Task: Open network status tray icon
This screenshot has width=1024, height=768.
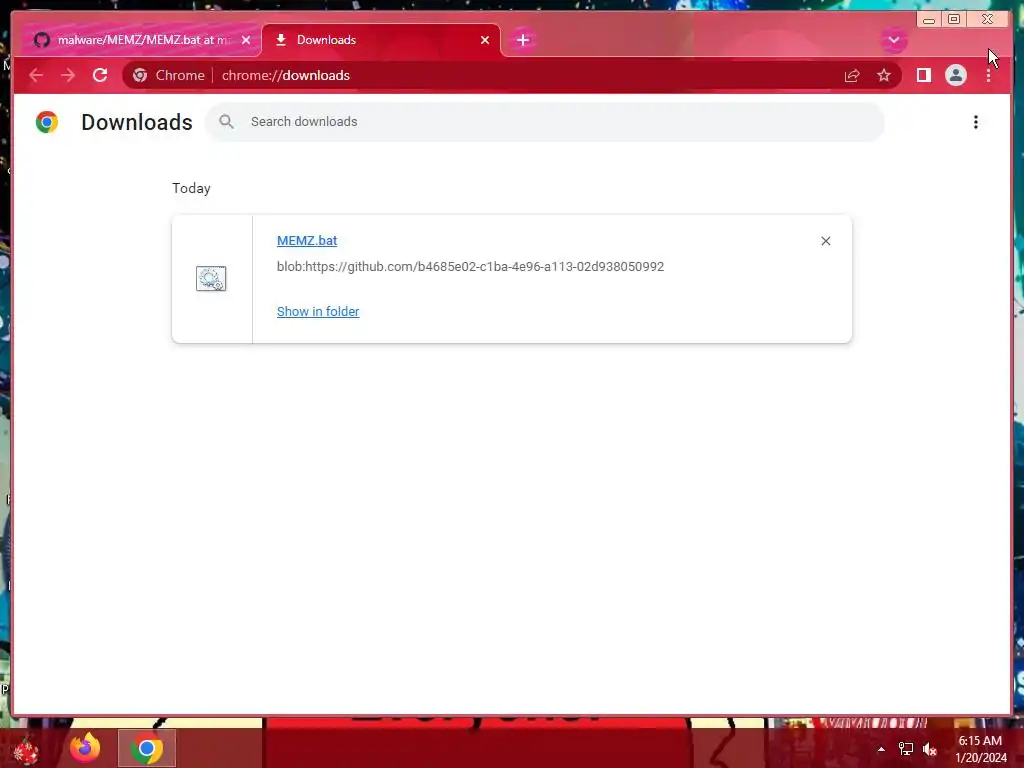Action: click(x=906, y=749)
